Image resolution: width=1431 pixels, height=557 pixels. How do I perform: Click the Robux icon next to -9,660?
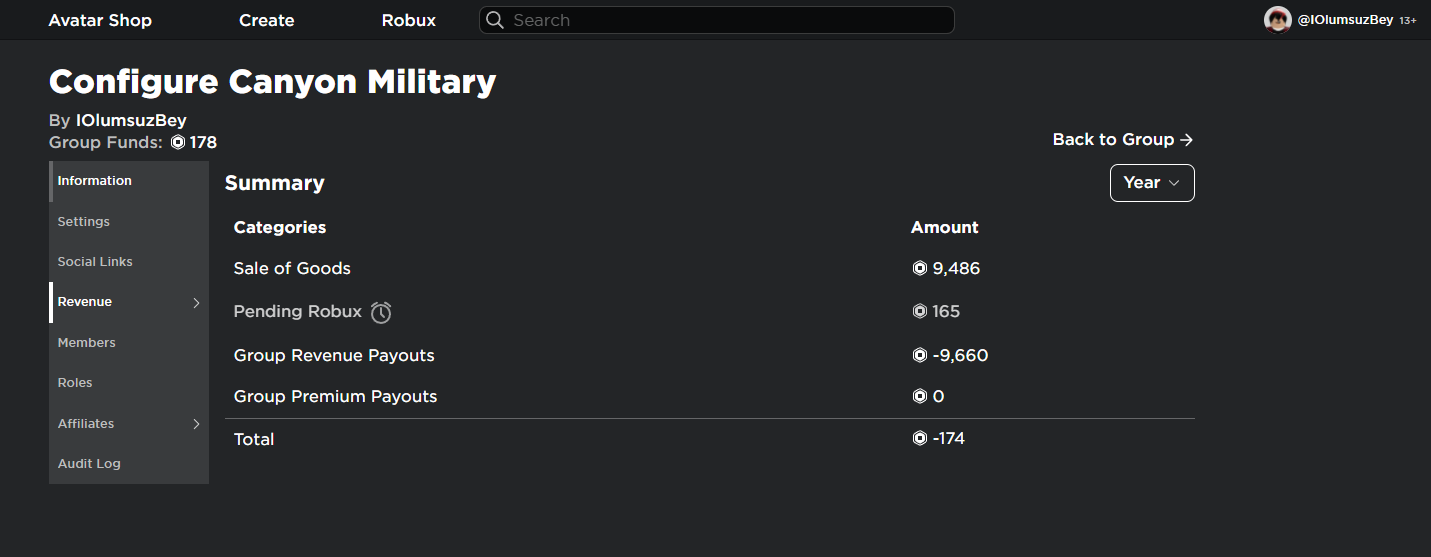[920, 355]
